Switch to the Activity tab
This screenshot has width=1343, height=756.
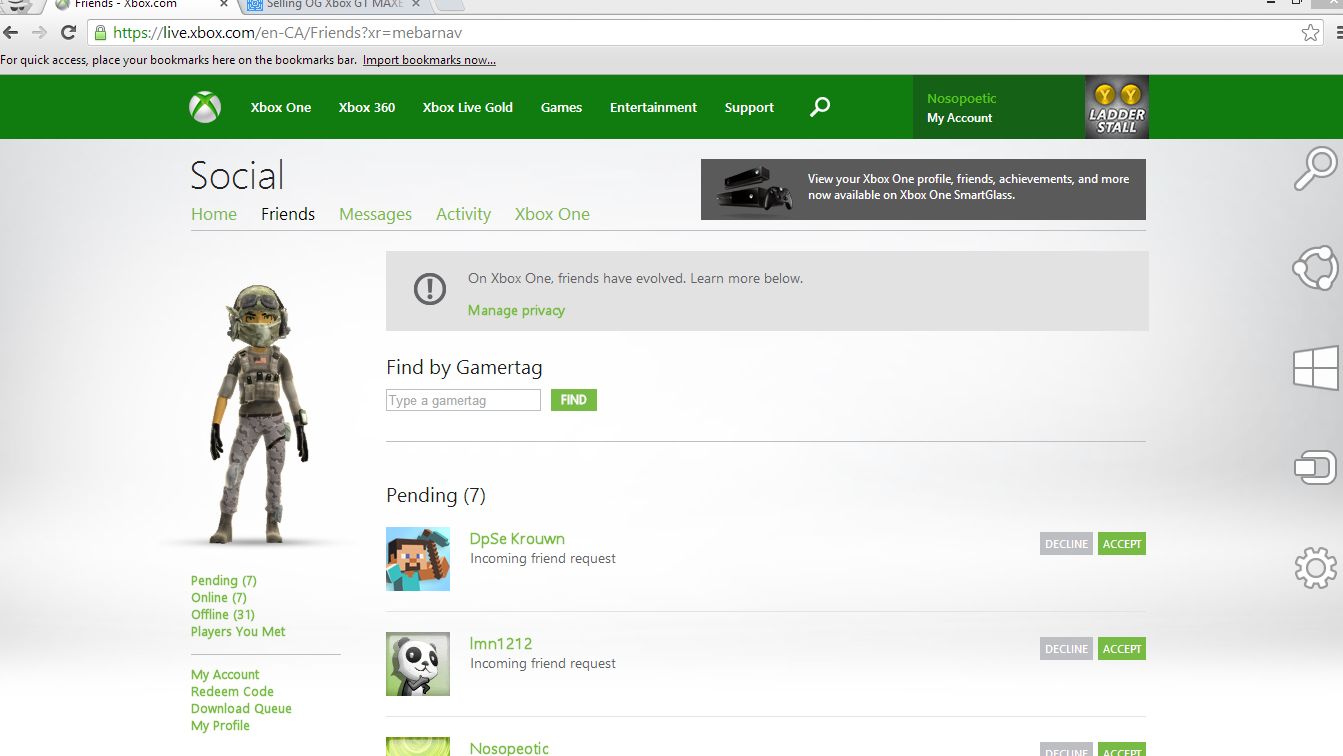click(x=463, y=214)
